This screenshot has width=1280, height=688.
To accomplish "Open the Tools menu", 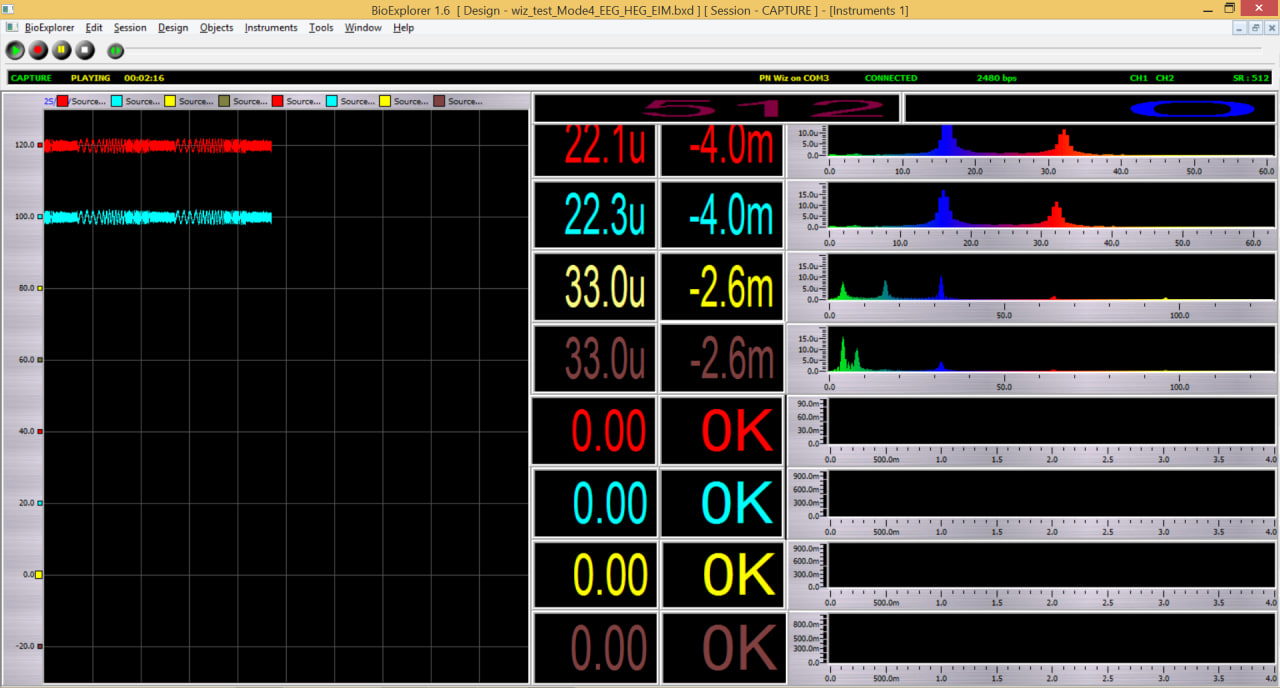I will (321, 28).
